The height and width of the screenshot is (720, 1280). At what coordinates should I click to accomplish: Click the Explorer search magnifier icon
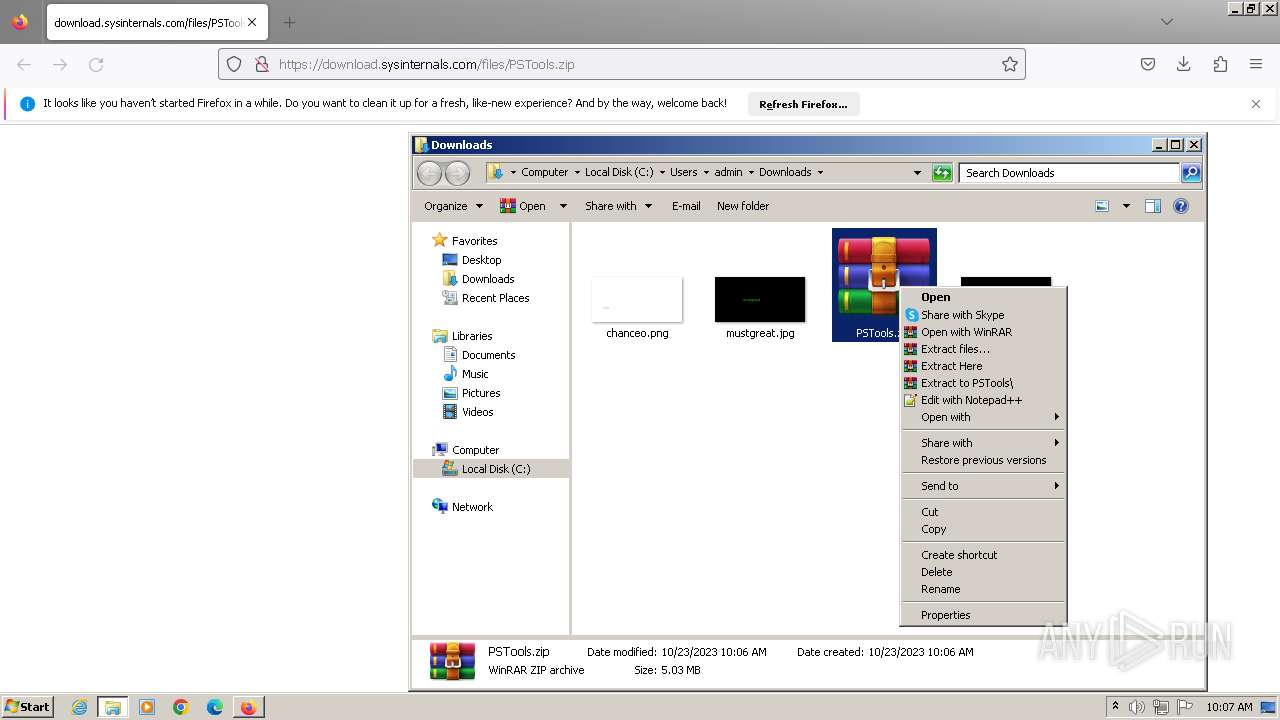tap(1190, 173)
